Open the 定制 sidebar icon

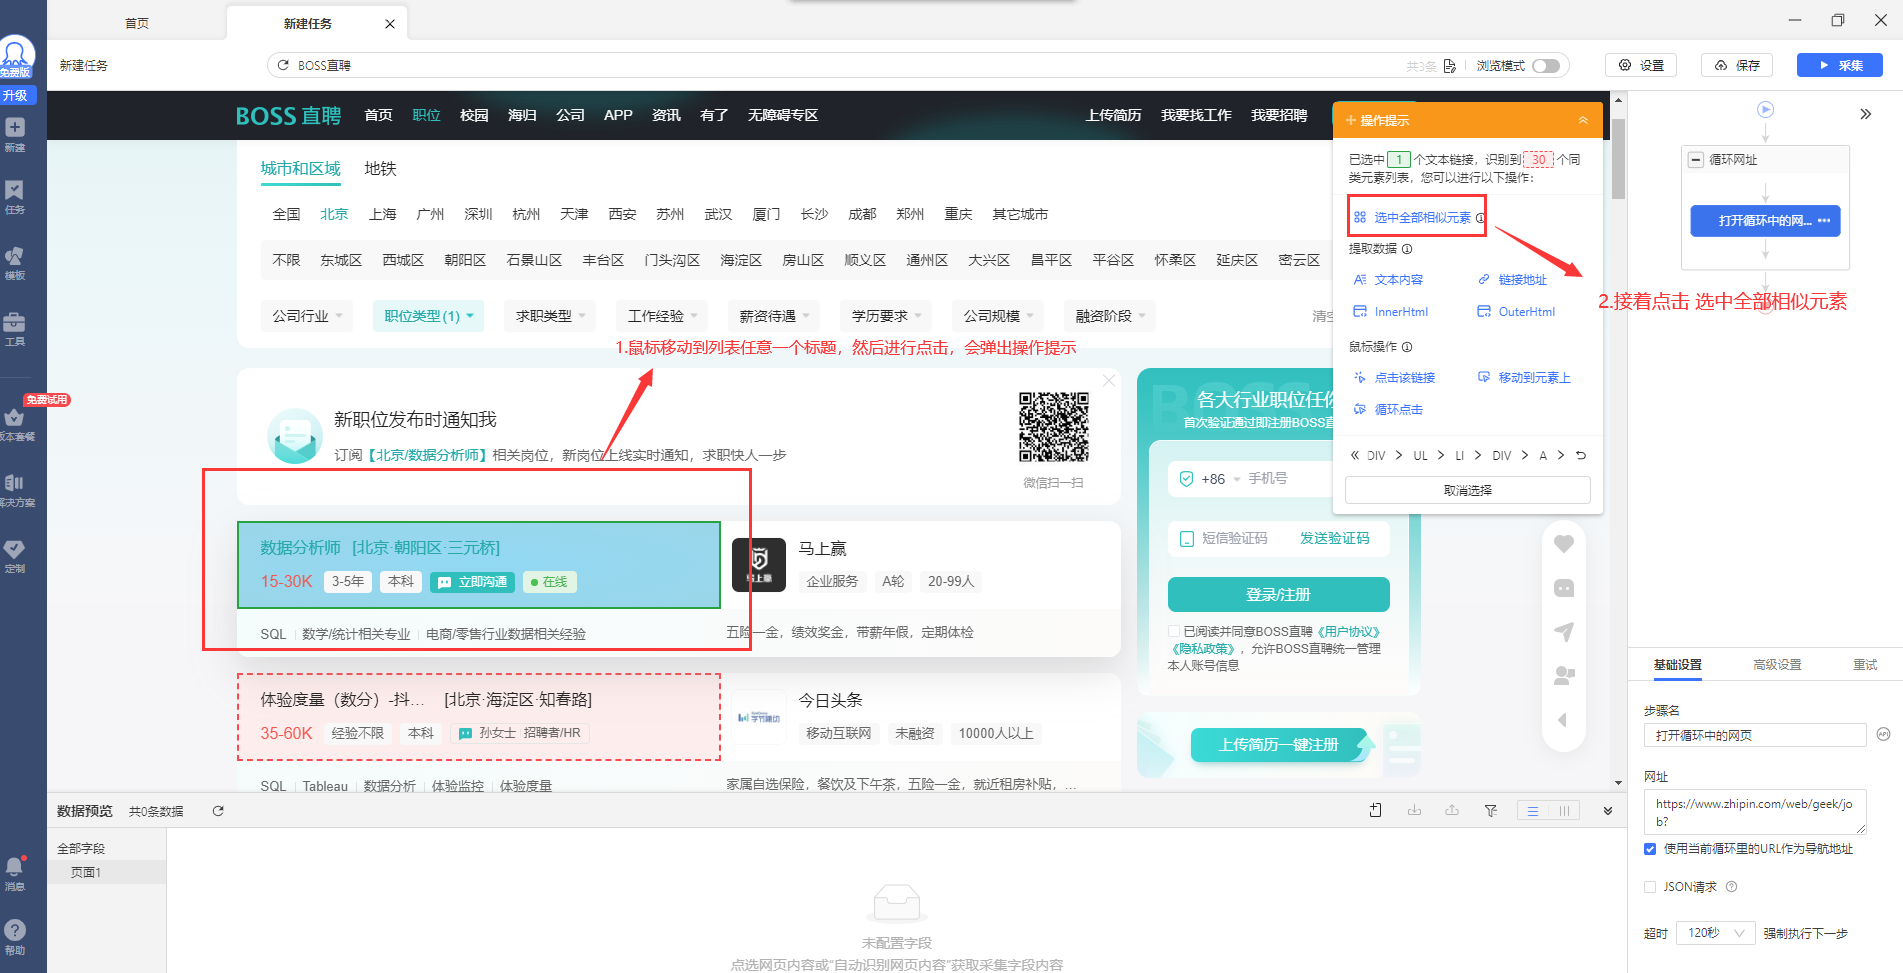(x=15, y=556)
